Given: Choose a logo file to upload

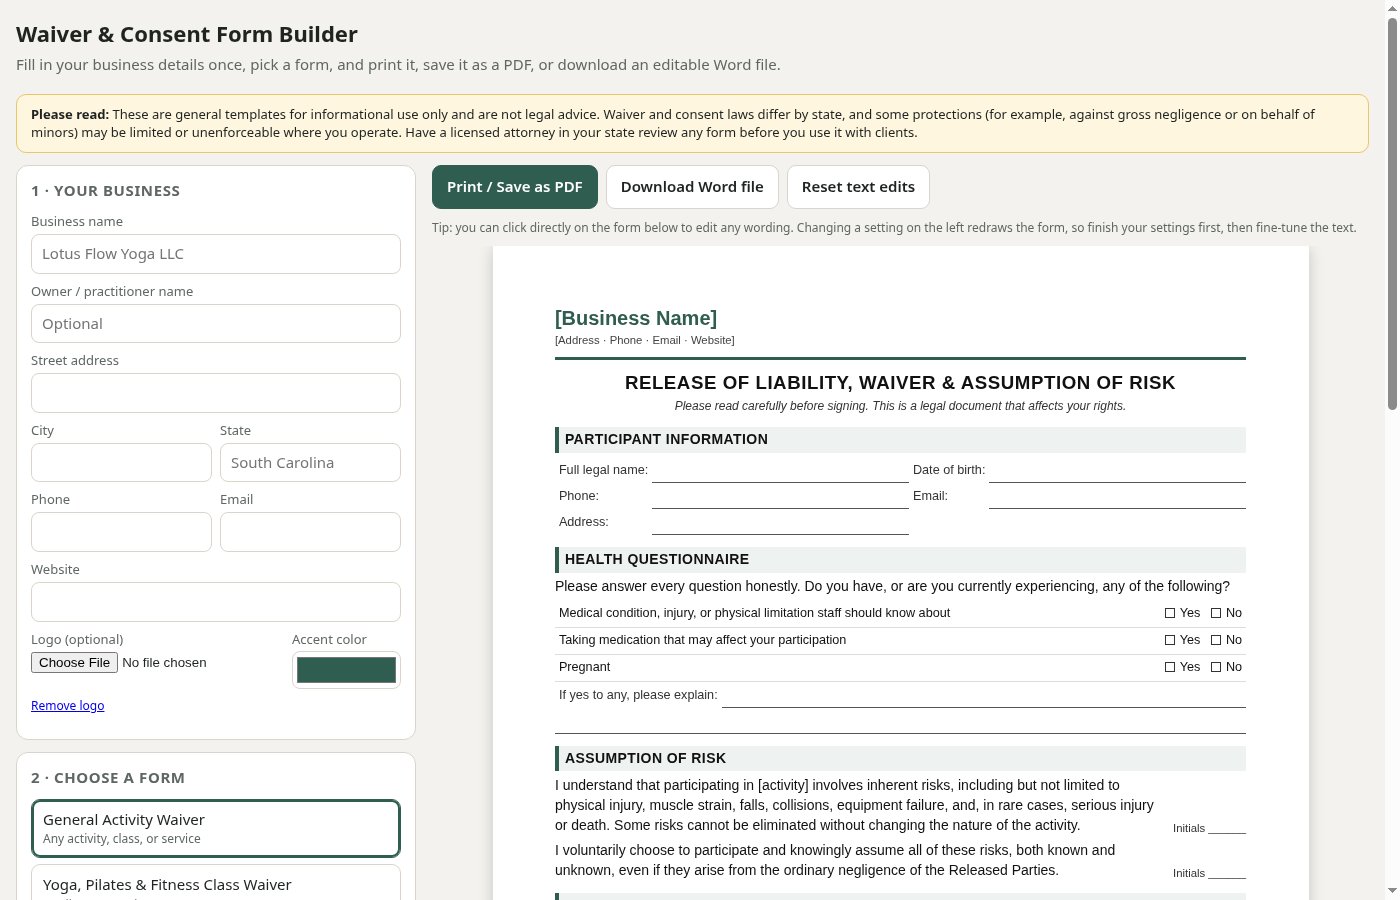Looking at the screenshot, I should (74, 663).
